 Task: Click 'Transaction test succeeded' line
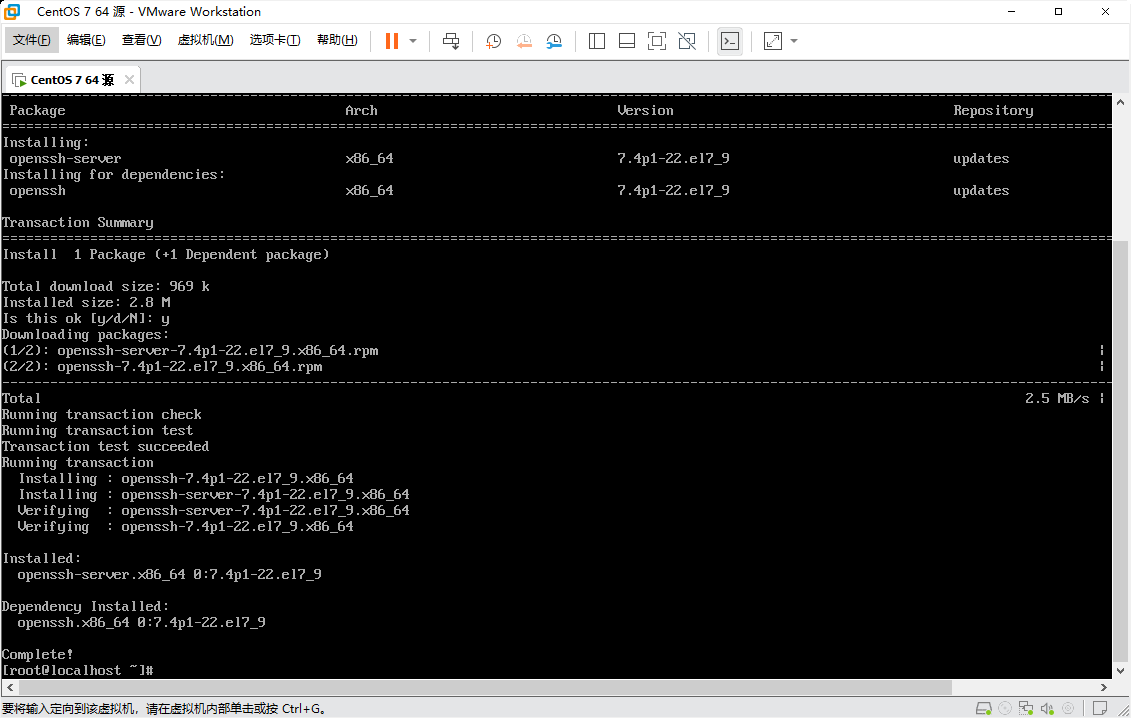tap(105, 447)
